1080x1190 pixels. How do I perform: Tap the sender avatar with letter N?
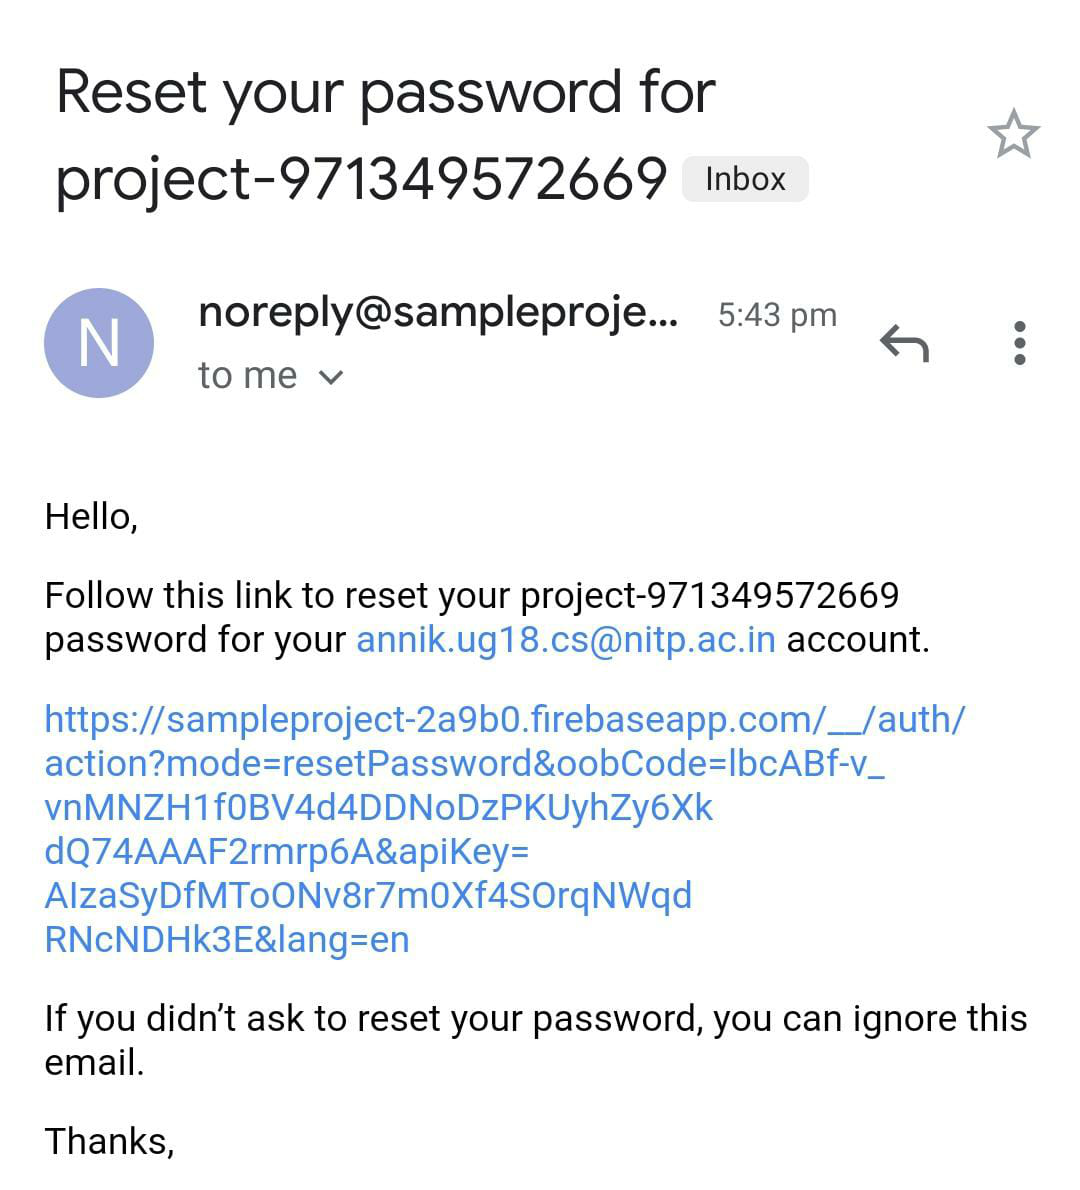coord(99,343)
